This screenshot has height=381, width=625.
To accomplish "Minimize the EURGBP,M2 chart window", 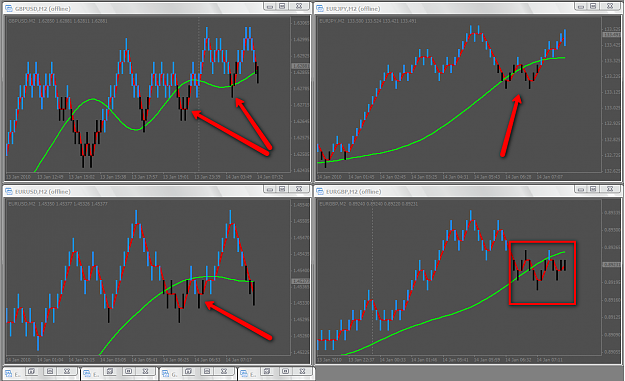I will coord(581,189).
